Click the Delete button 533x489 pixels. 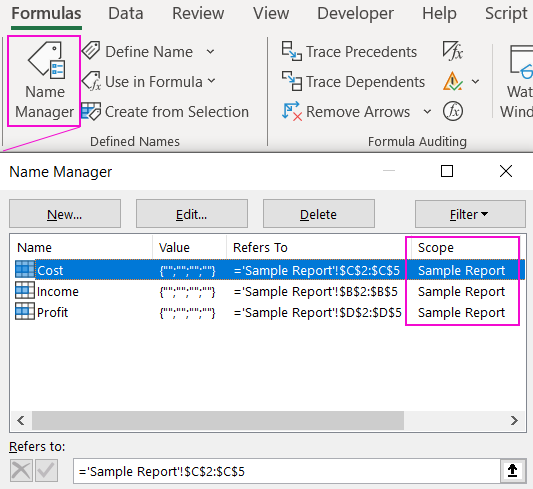pos(319,214)
